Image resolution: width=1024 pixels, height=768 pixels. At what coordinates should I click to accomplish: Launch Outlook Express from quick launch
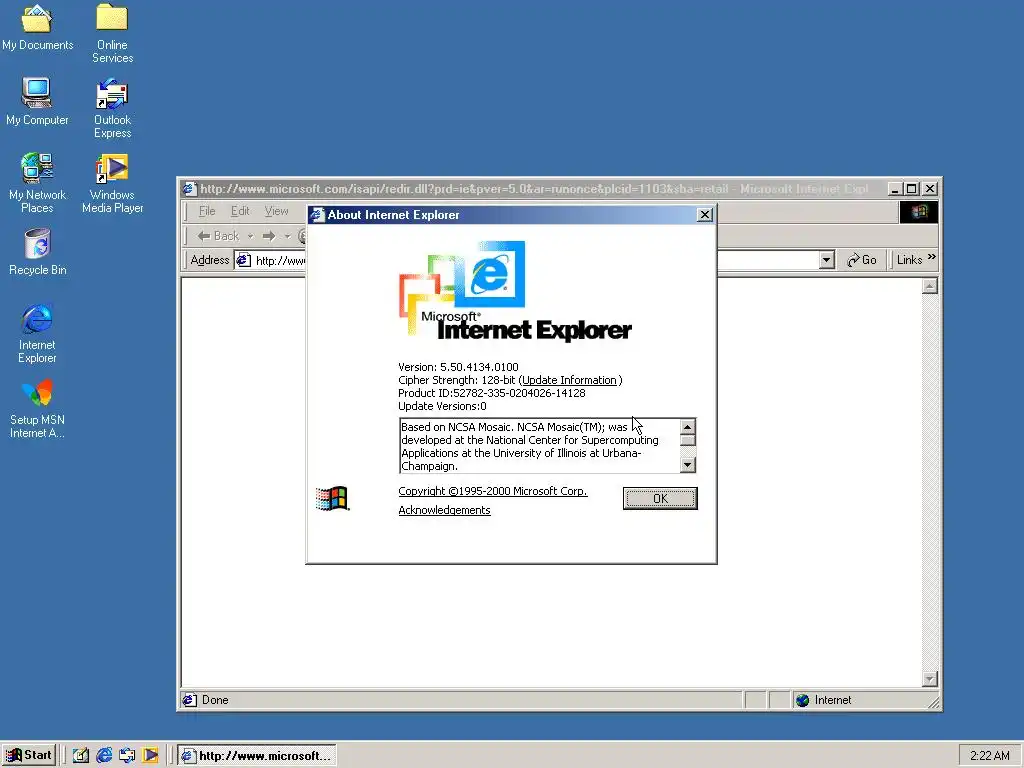(x=127, y=755)
